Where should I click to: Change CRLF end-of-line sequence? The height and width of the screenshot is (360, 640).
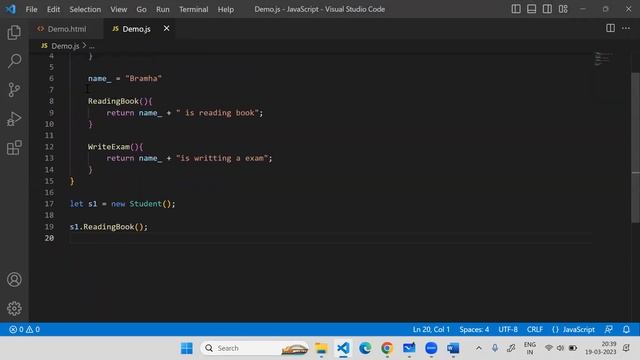[535, 329]
